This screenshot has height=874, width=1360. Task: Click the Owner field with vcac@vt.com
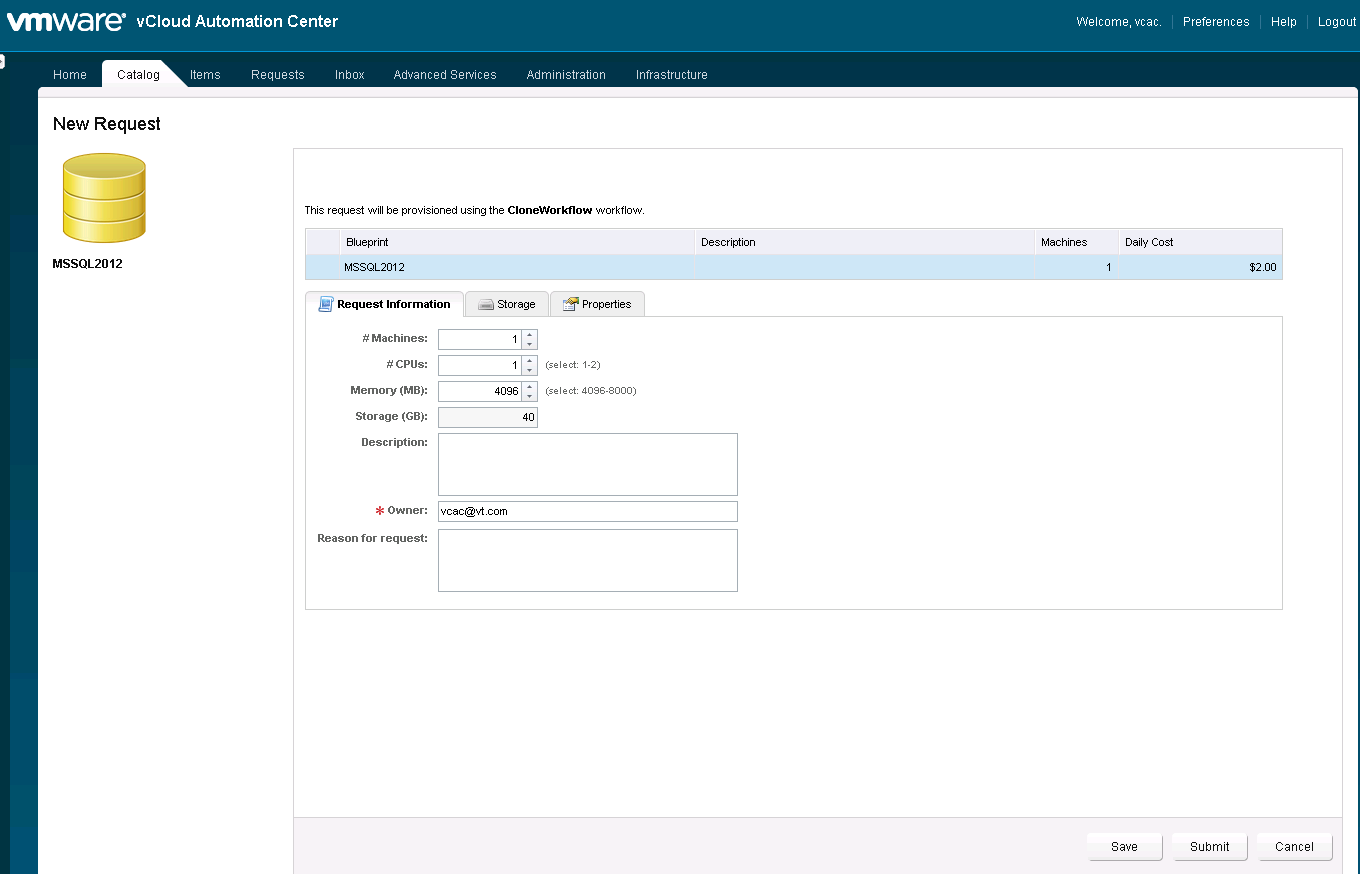click(588, 511)
